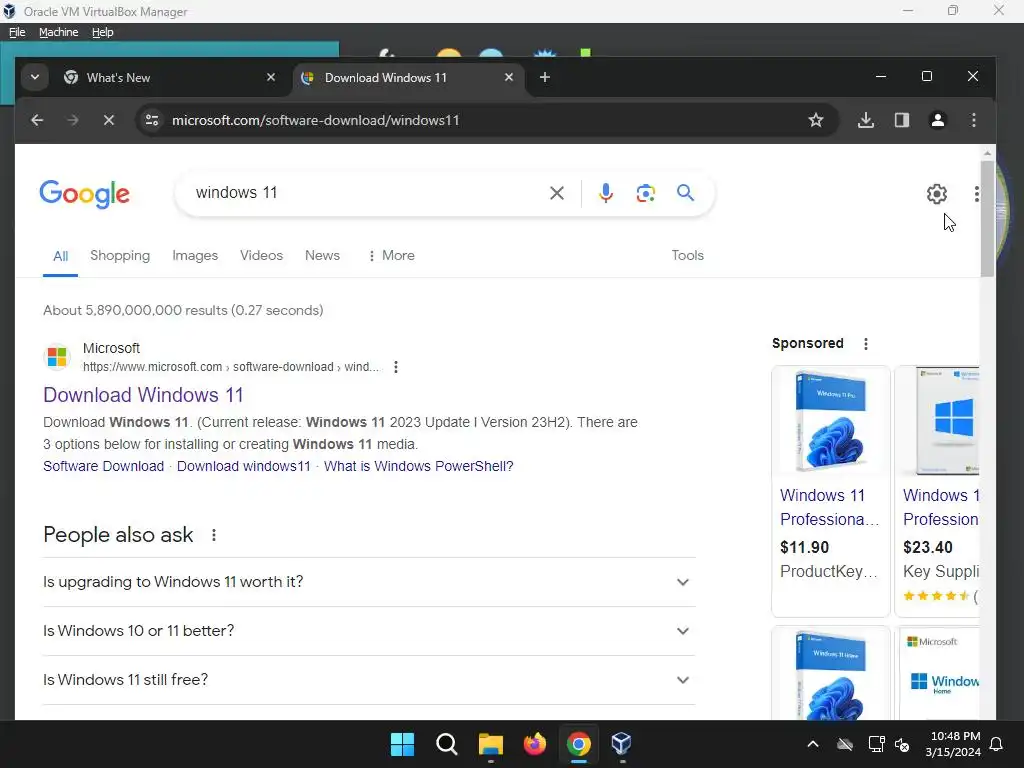Switch to News results tab
Screen dimensions: 1024x768
pyautogui.click(x=323, y=255)
